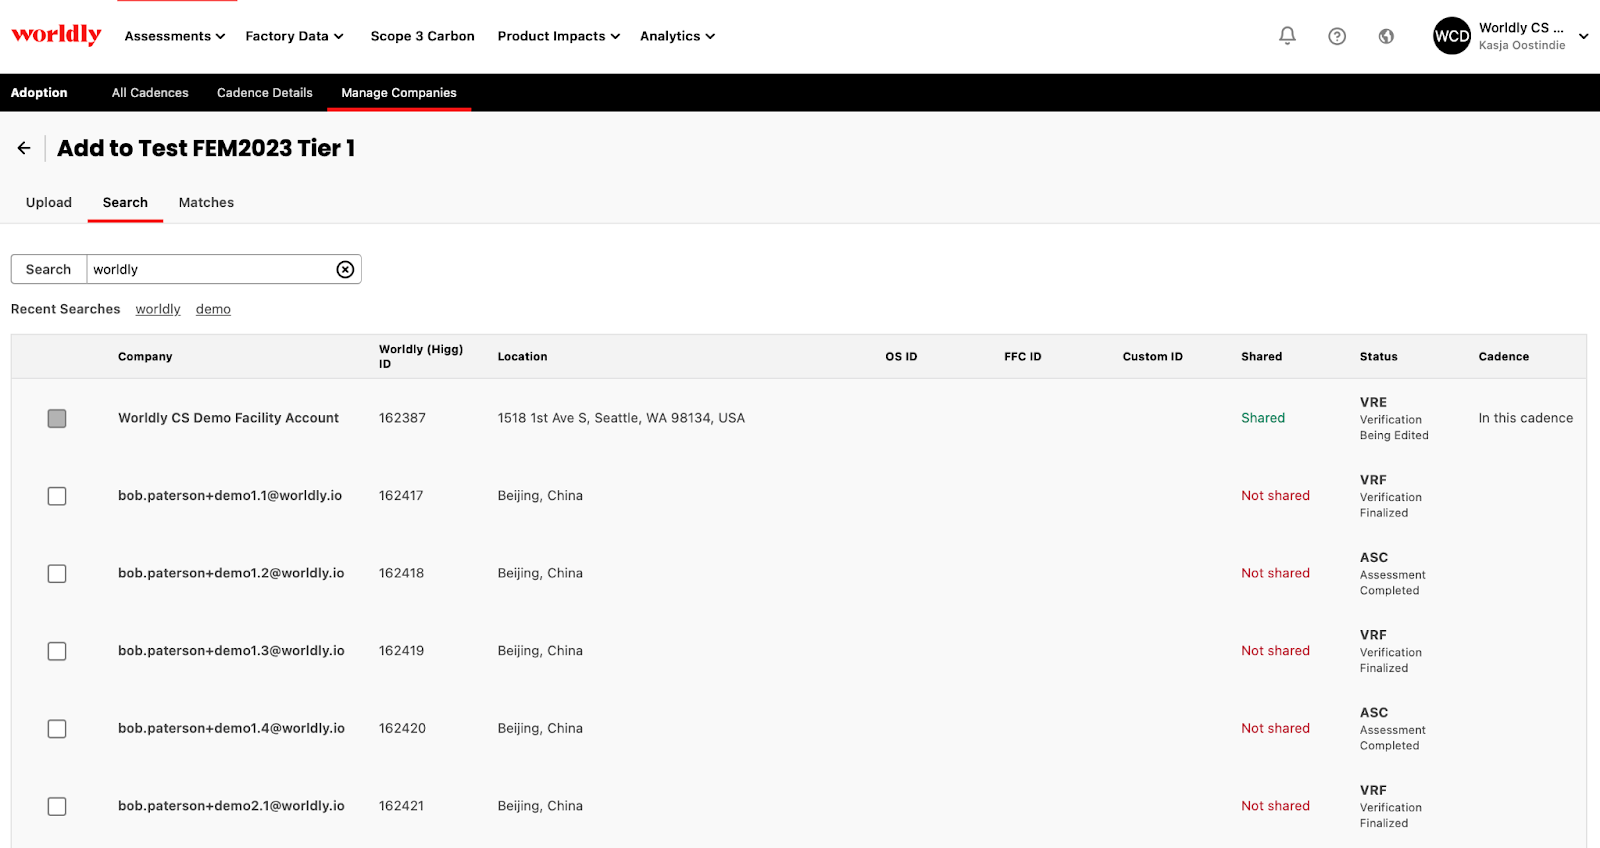Click the Shared column header

(1261, 356)
